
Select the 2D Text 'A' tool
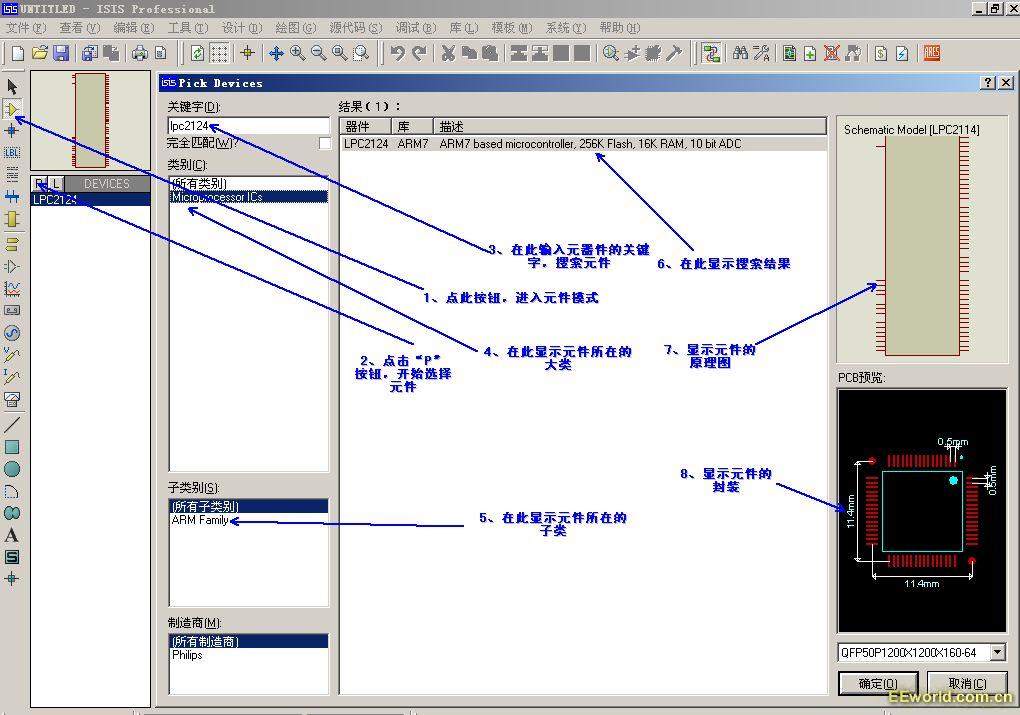[12, 535]
